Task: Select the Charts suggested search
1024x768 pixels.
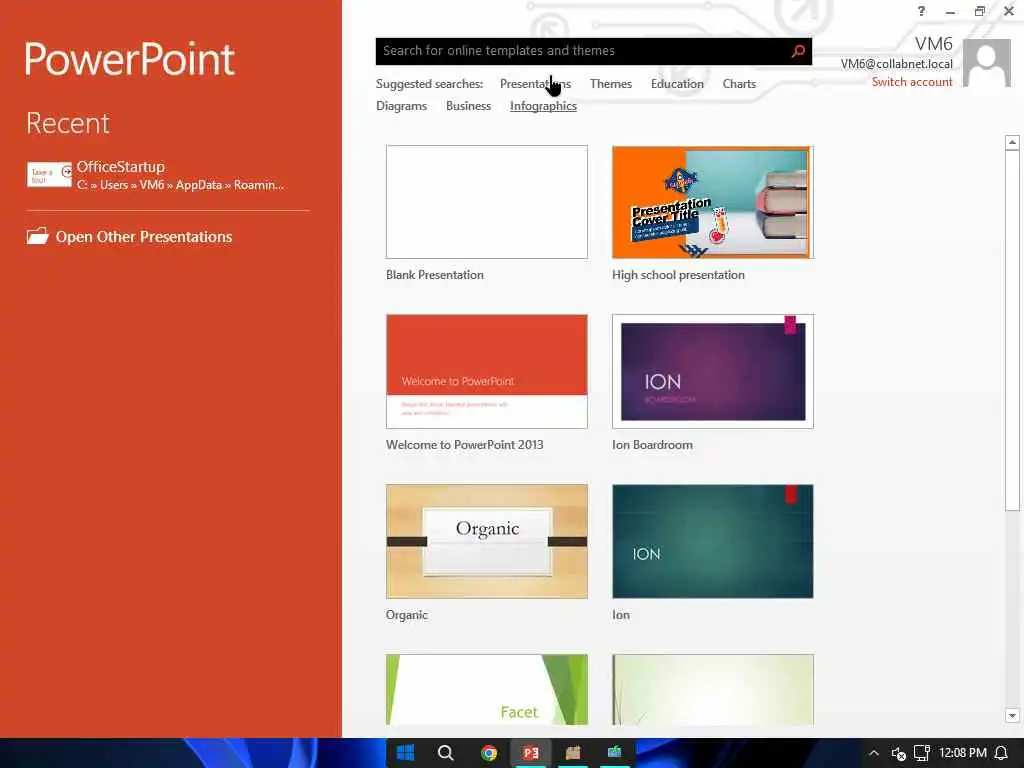Action: (x=739, y=84)
